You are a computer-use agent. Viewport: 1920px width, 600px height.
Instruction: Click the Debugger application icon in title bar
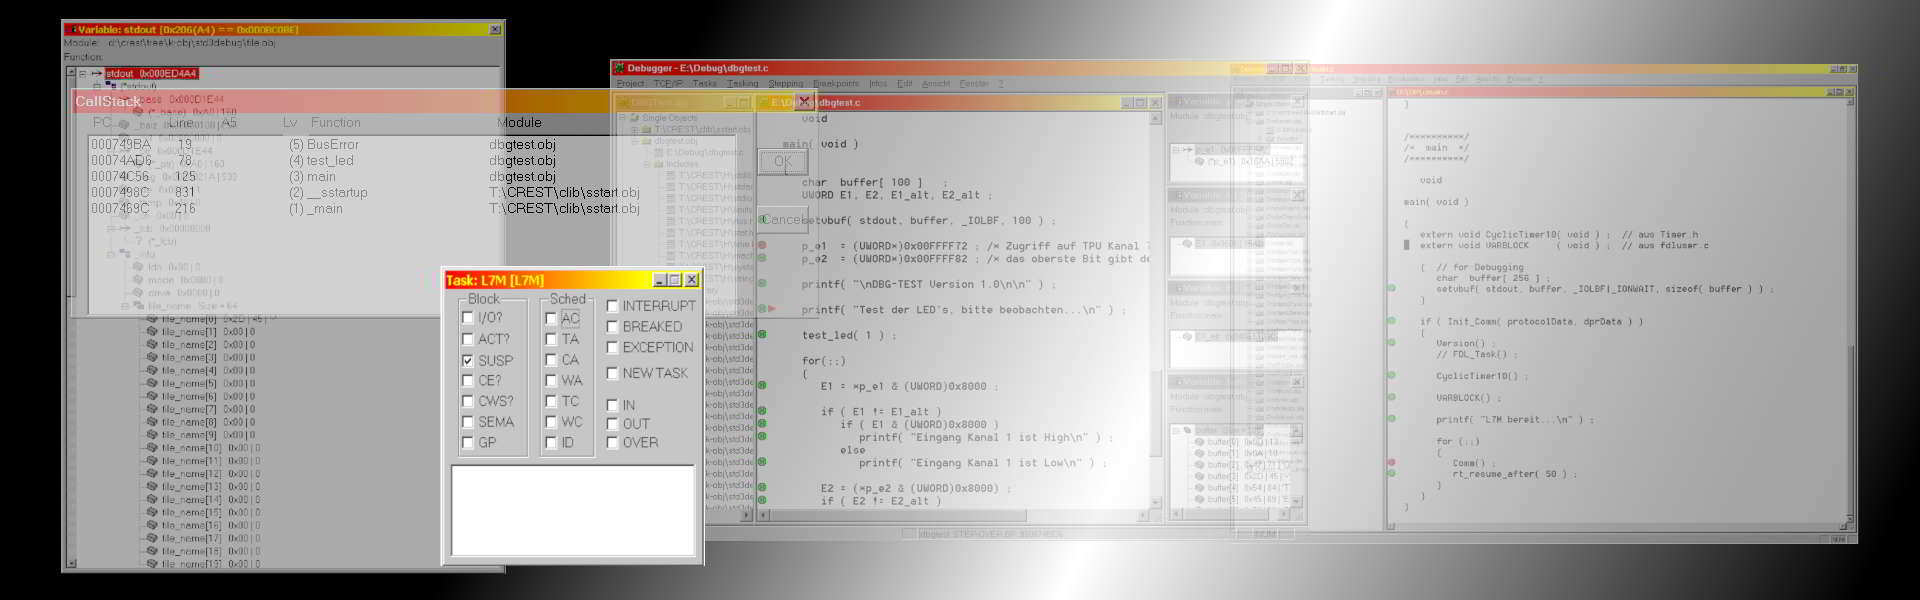(x=619, y=68)
